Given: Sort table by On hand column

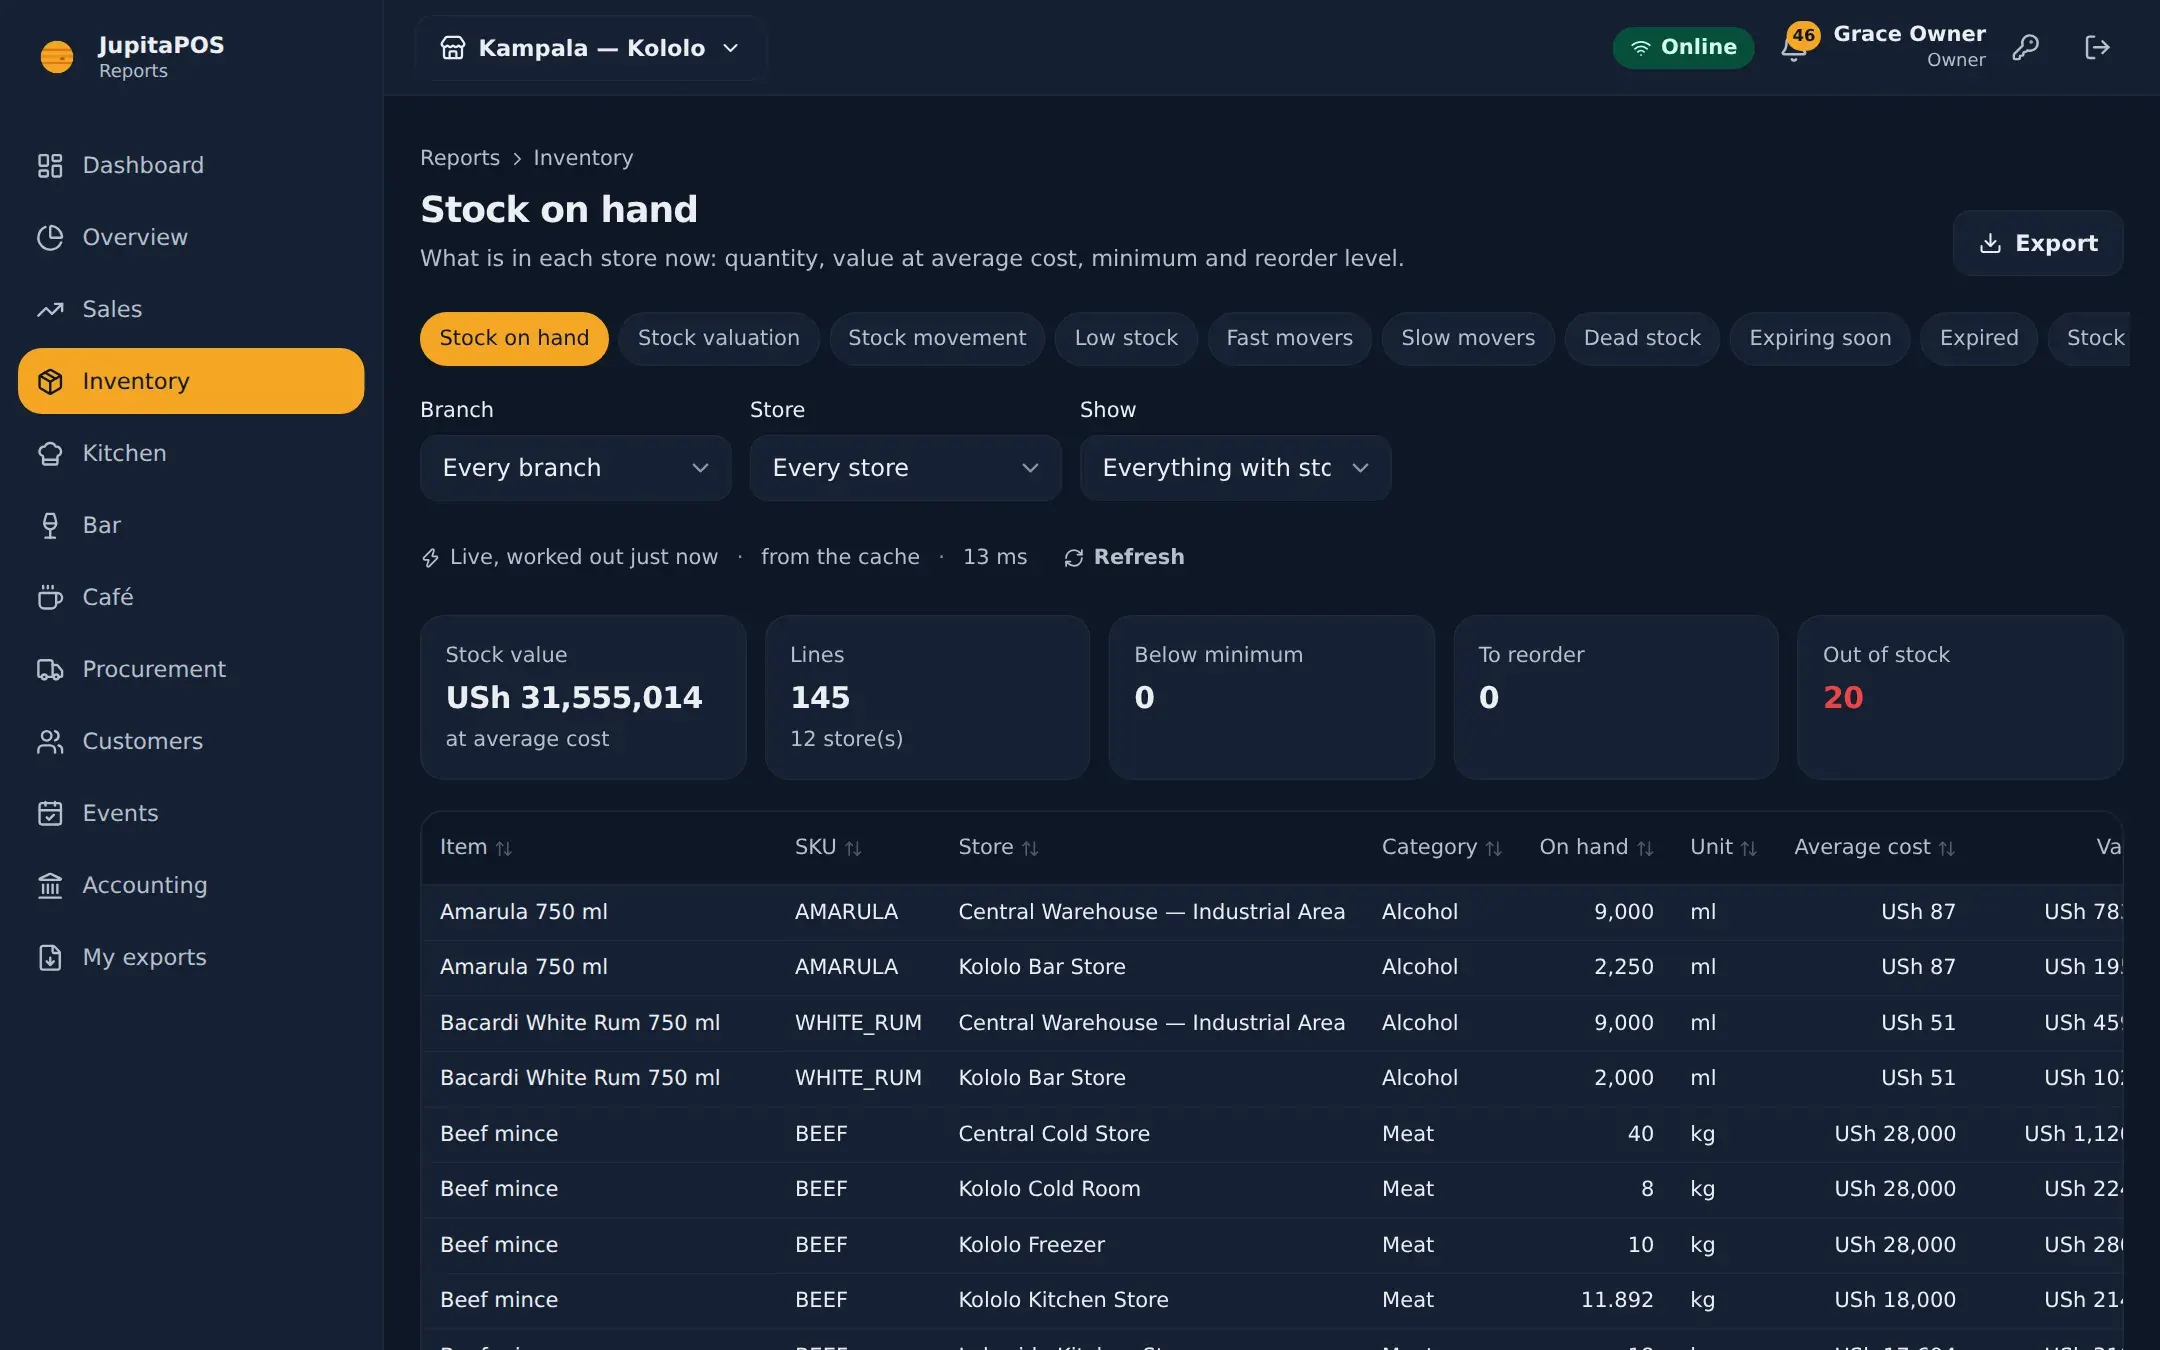Looking at the screenshot, I should (1596, 847).
